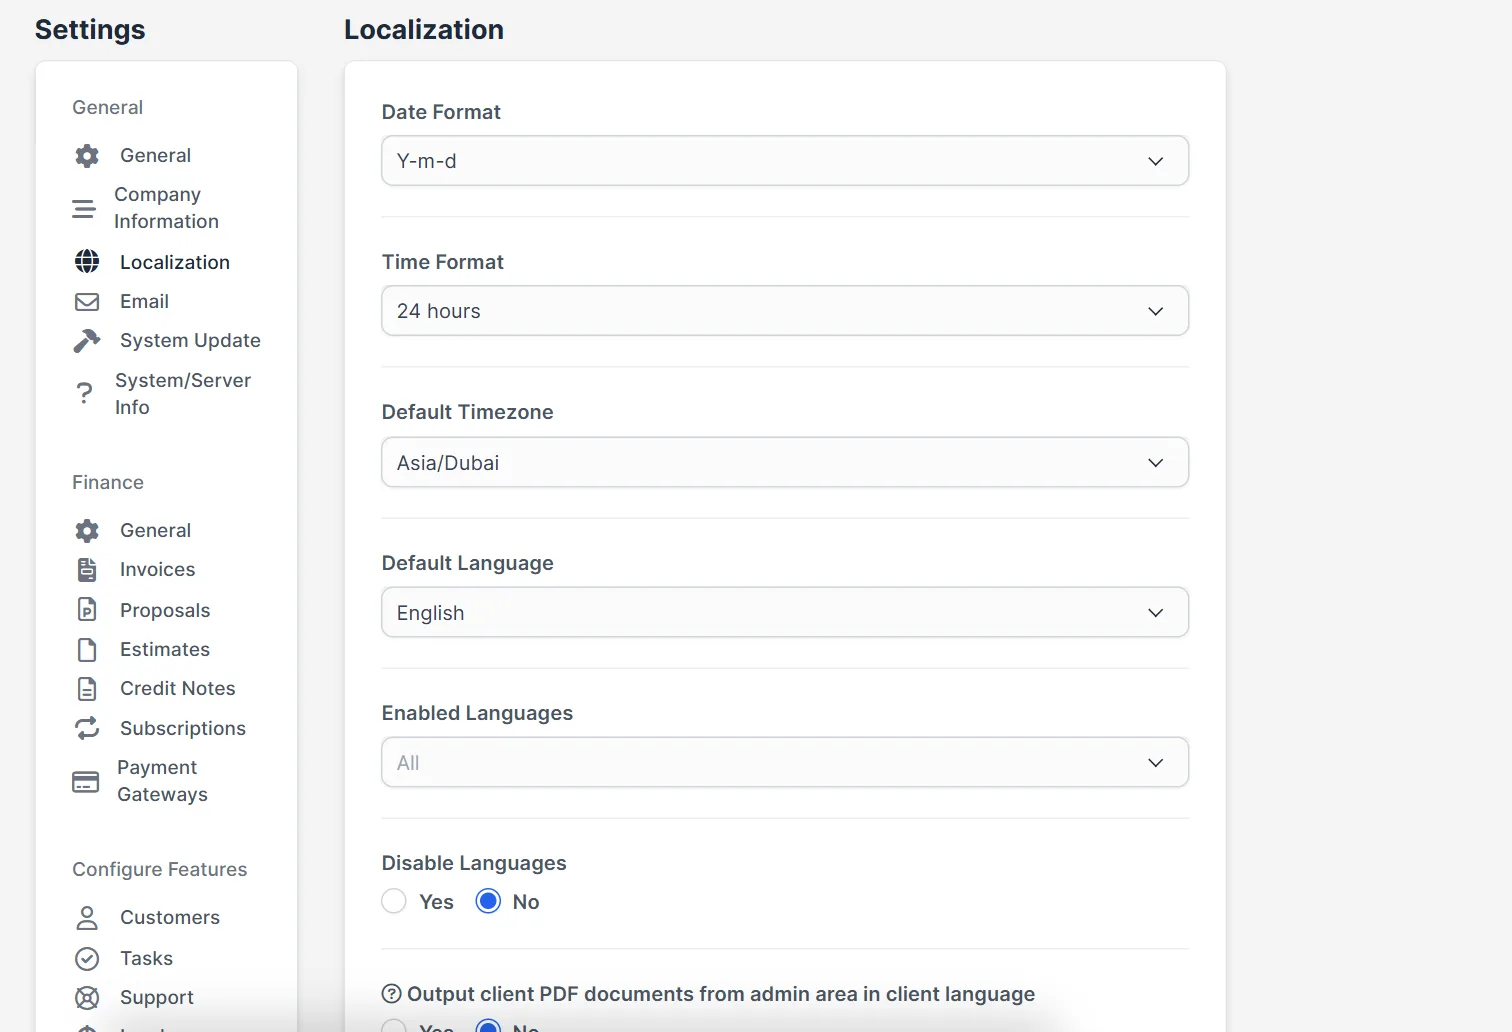Click the file icon beside Proposals

[x=87, y=610]
